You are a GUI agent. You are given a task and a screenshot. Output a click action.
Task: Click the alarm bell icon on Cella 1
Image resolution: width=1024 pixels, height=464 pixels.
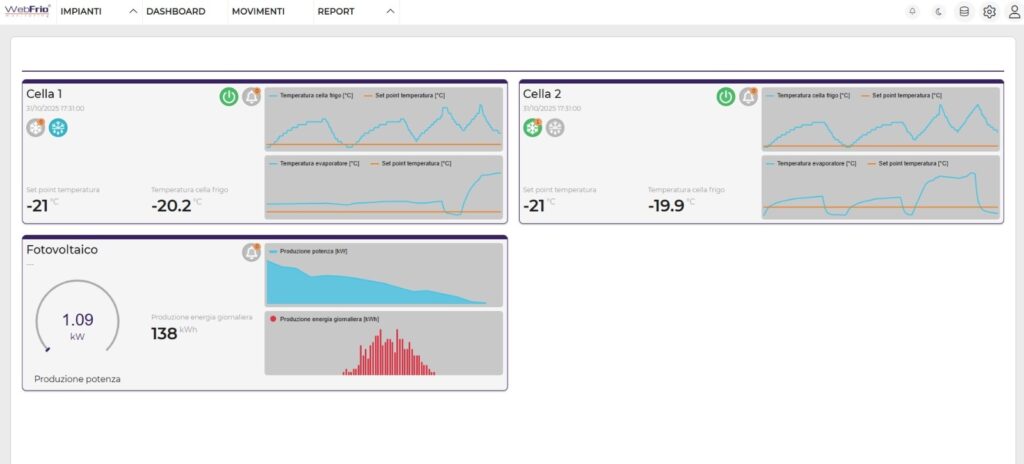(x=252, y=97)
